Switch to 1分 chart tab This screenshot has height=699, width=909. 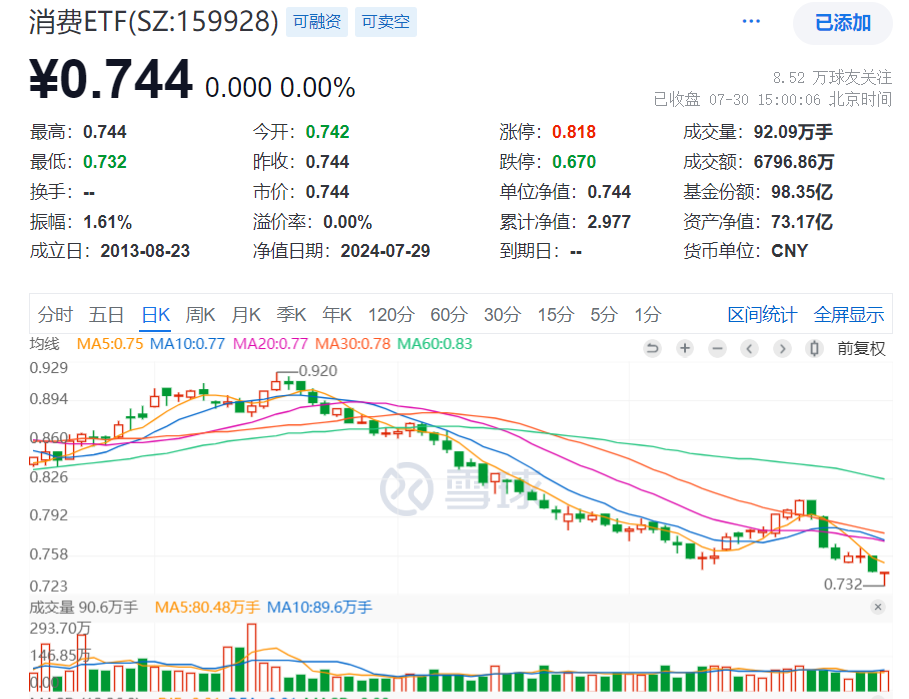coord(648,315)
